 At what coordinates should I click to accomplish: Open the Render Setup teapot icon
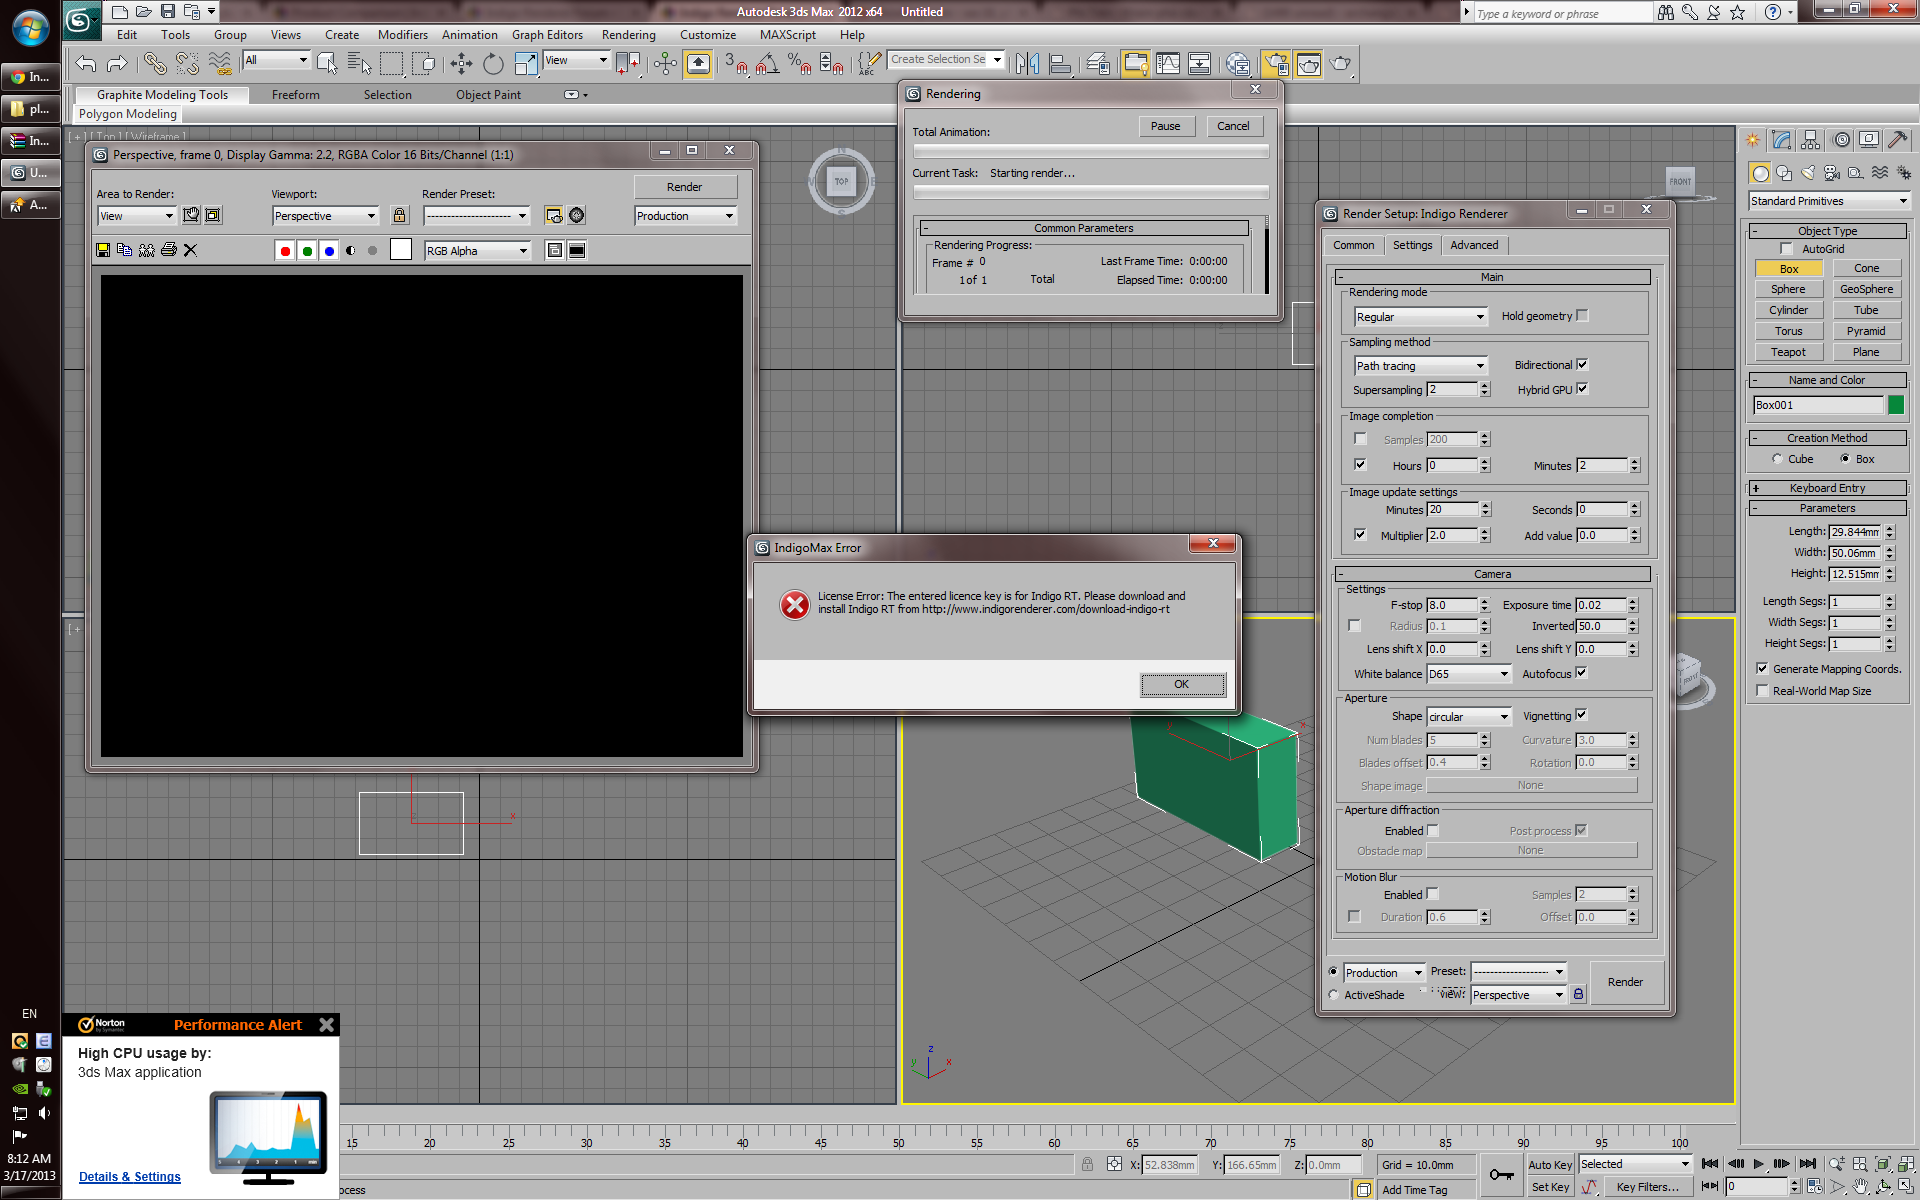pyautogui.click(x=1276, y=64)
